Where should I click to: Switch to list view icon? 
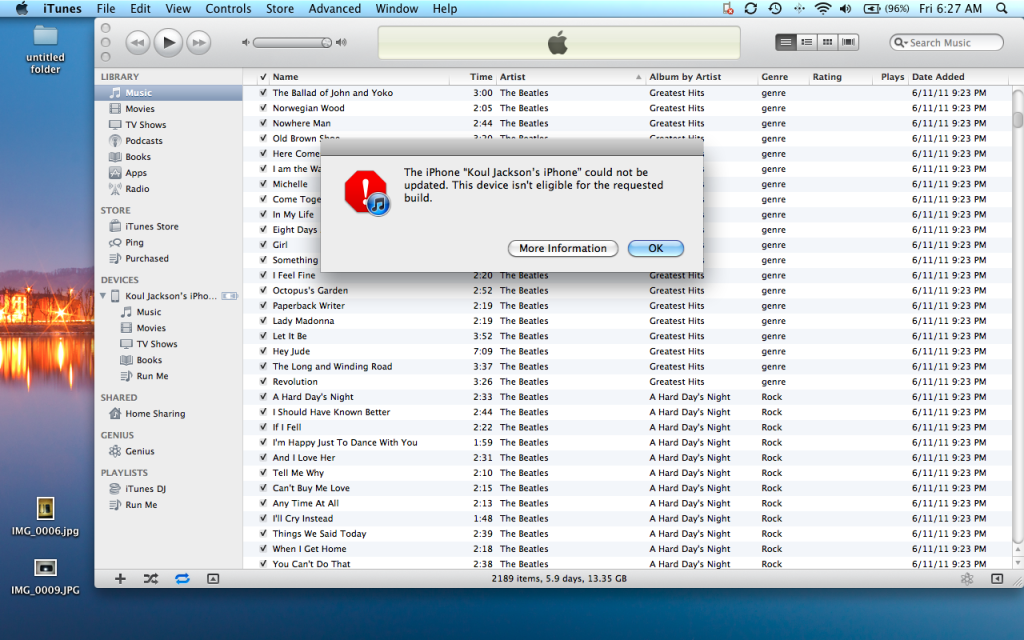click(786, 42)
